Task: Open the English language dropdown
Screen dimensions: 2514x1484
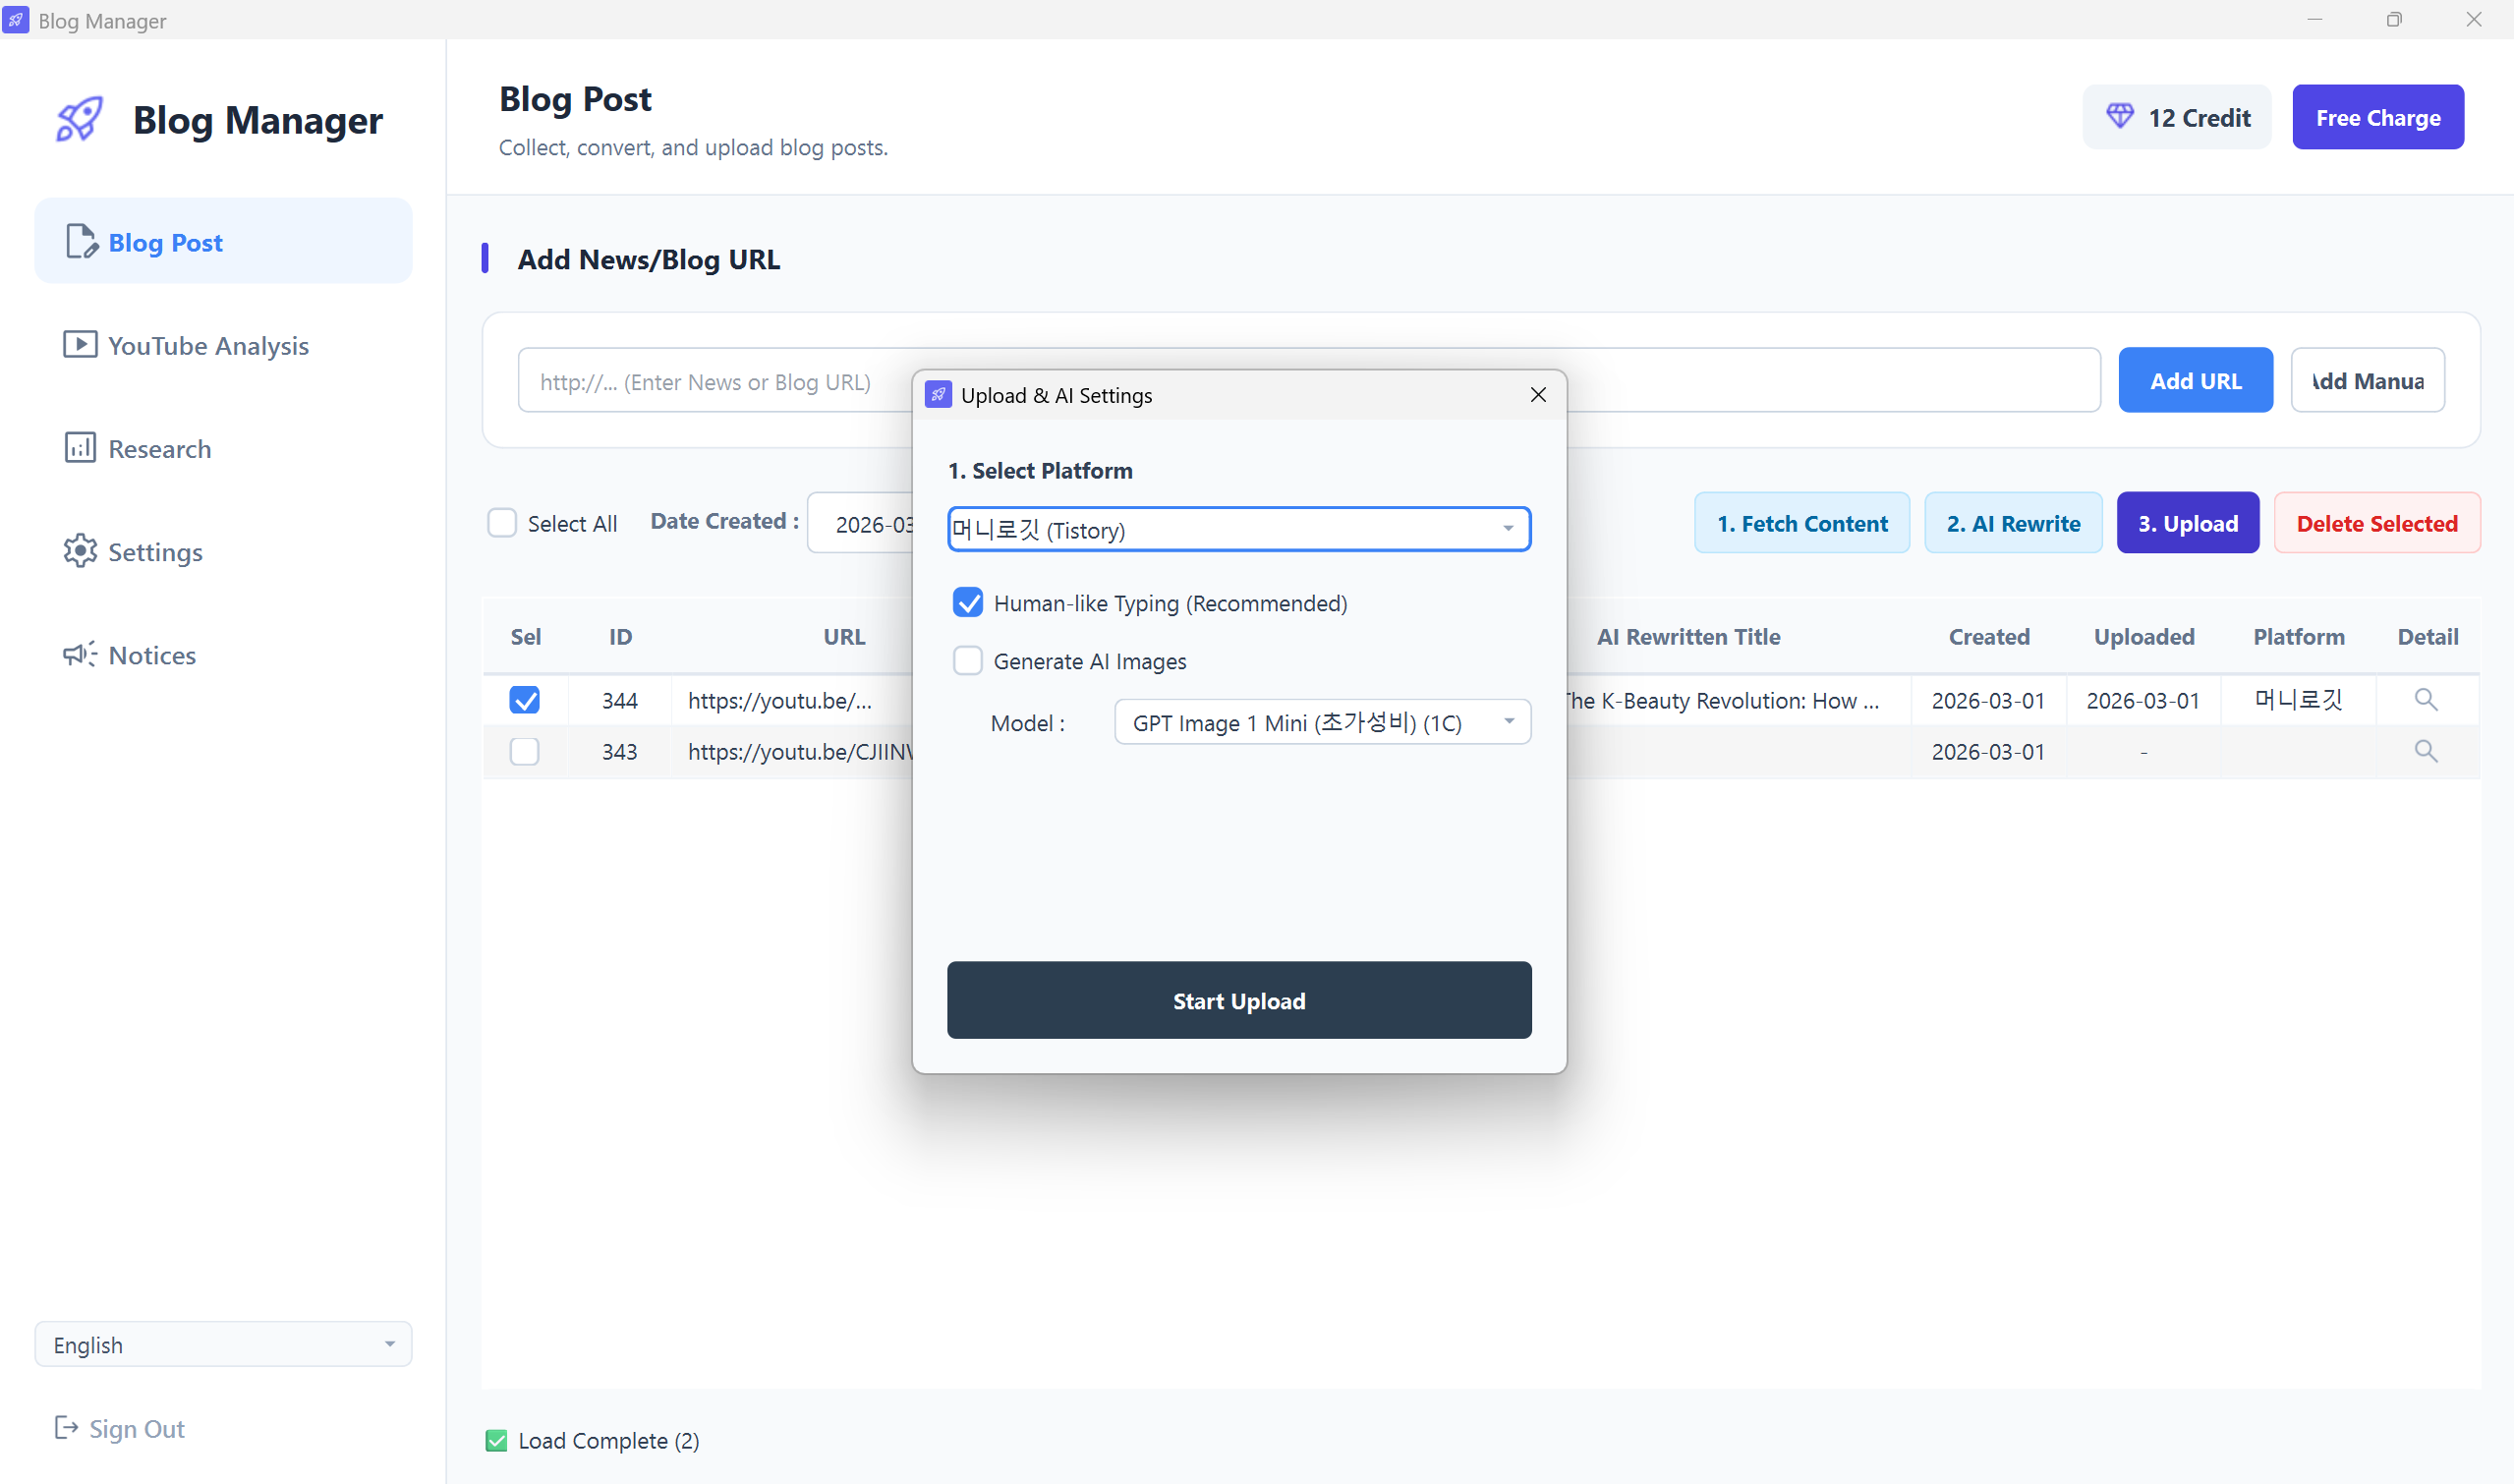Action: point(223,1344)
